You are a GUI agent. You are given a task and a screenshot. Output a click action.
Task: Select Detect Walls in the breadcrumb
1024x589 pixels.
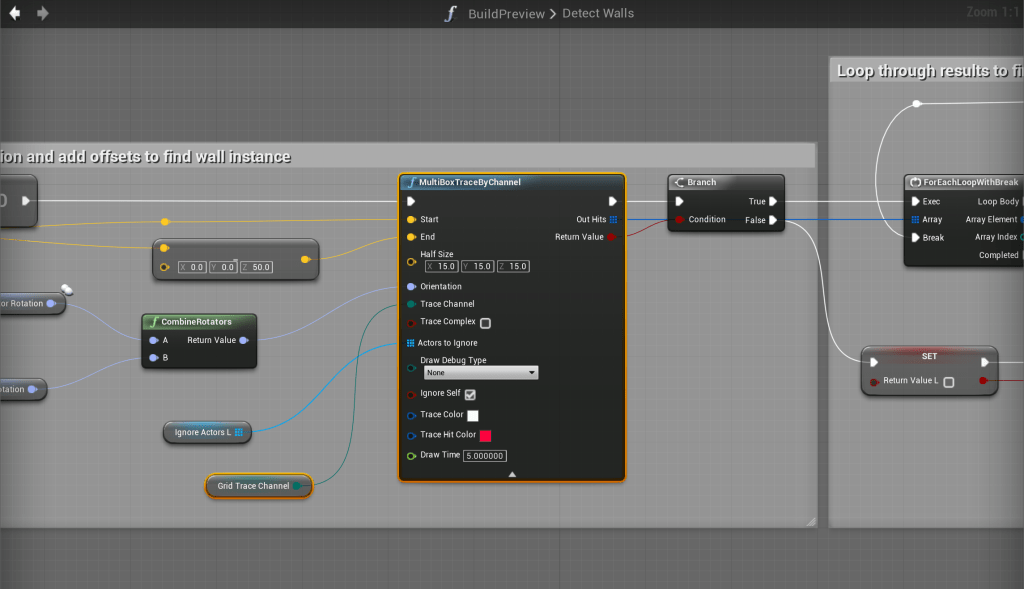598,13
